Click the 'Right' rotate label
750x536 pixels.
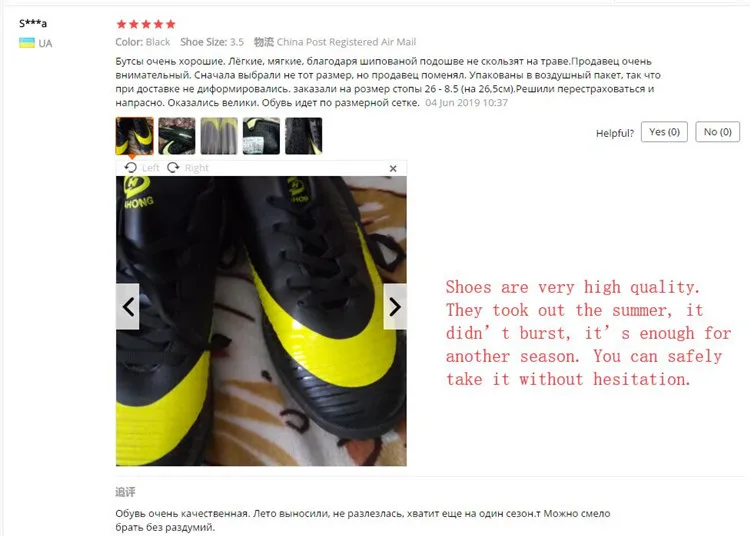(197, 168)
